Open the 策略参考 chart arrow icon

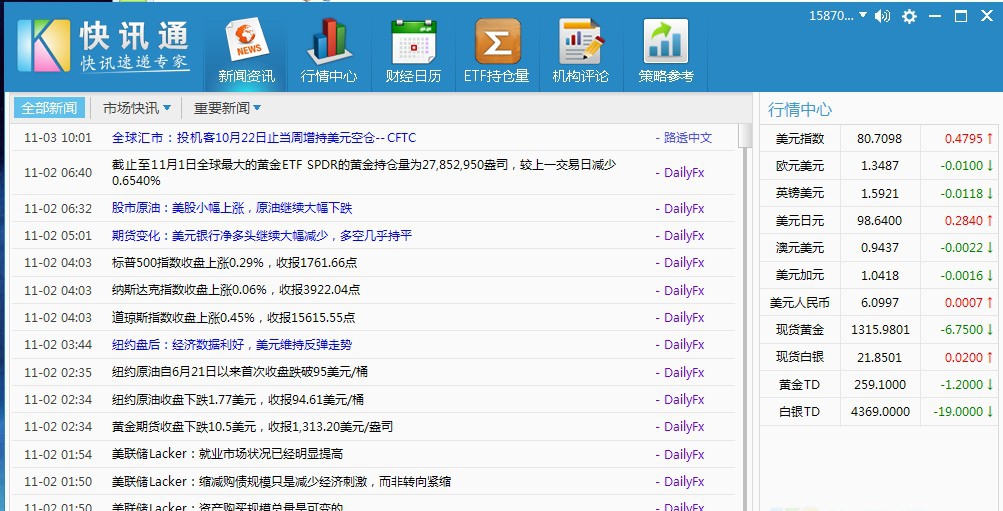[665, 52]
